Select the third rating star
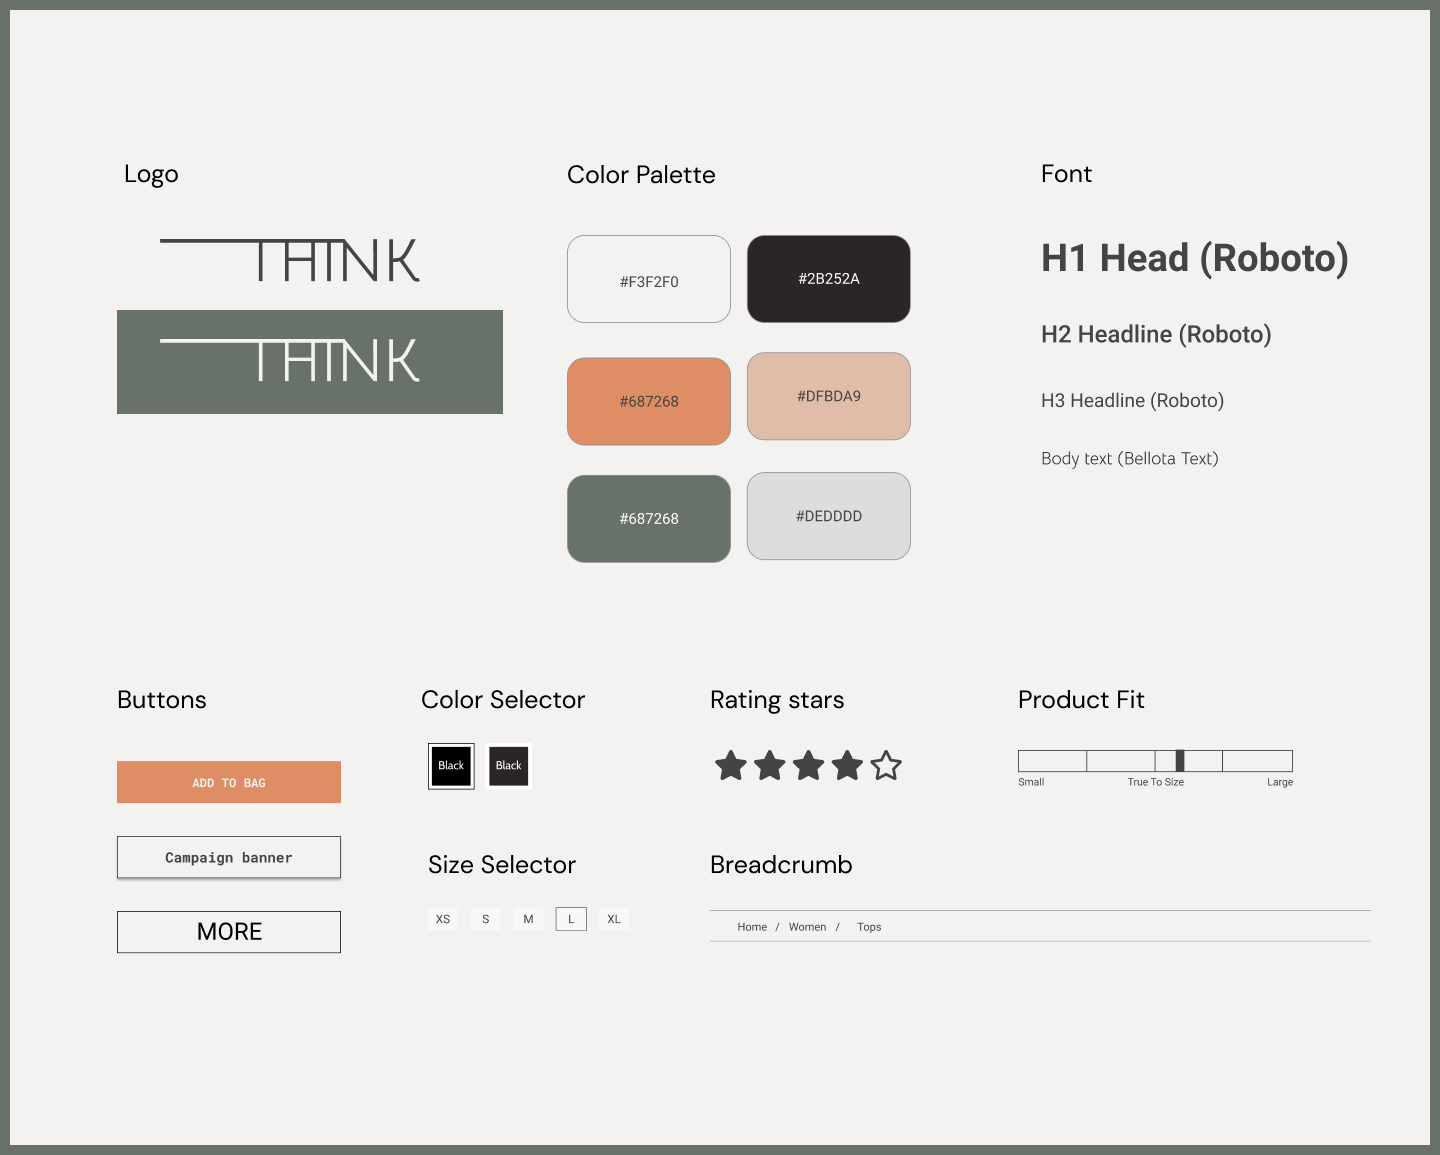Viewport: 1440px width, 1155px height. pyautogui.click(x=808, y=766)
